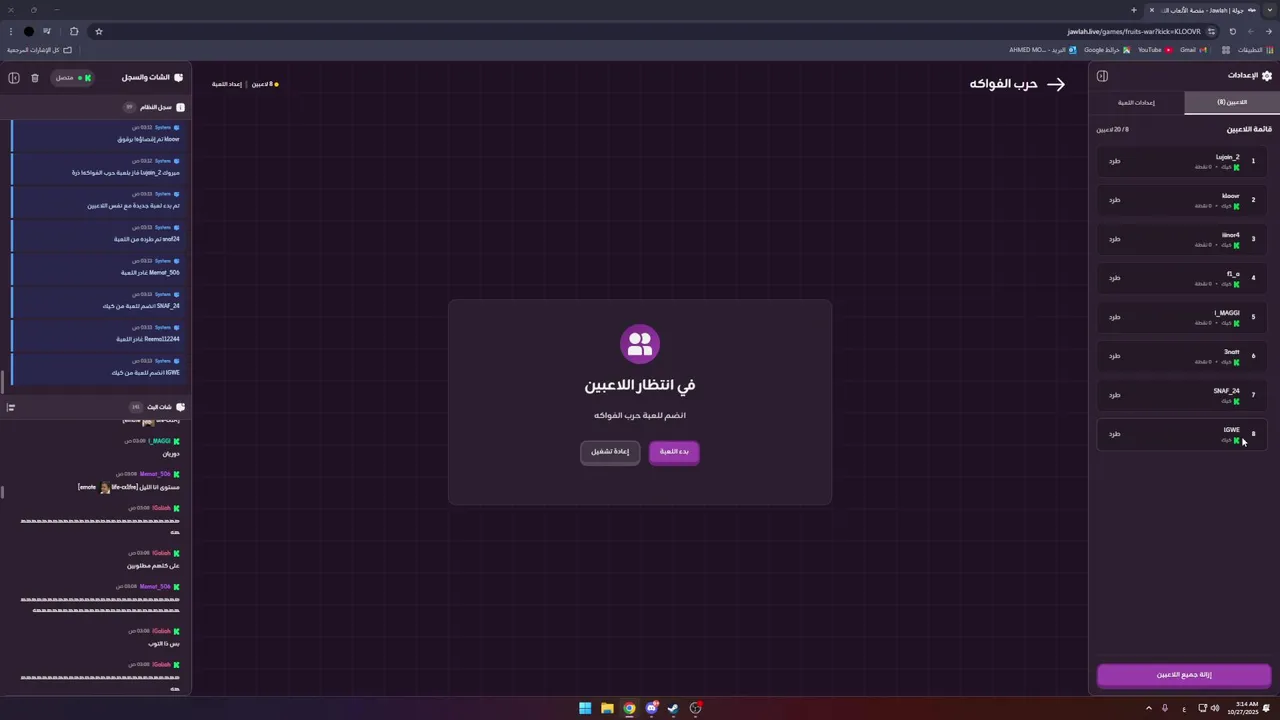Click the site information icon in address bar
Image resolution: width=1280 pixels, height=720 pixels.
[x=1211, y=31]
